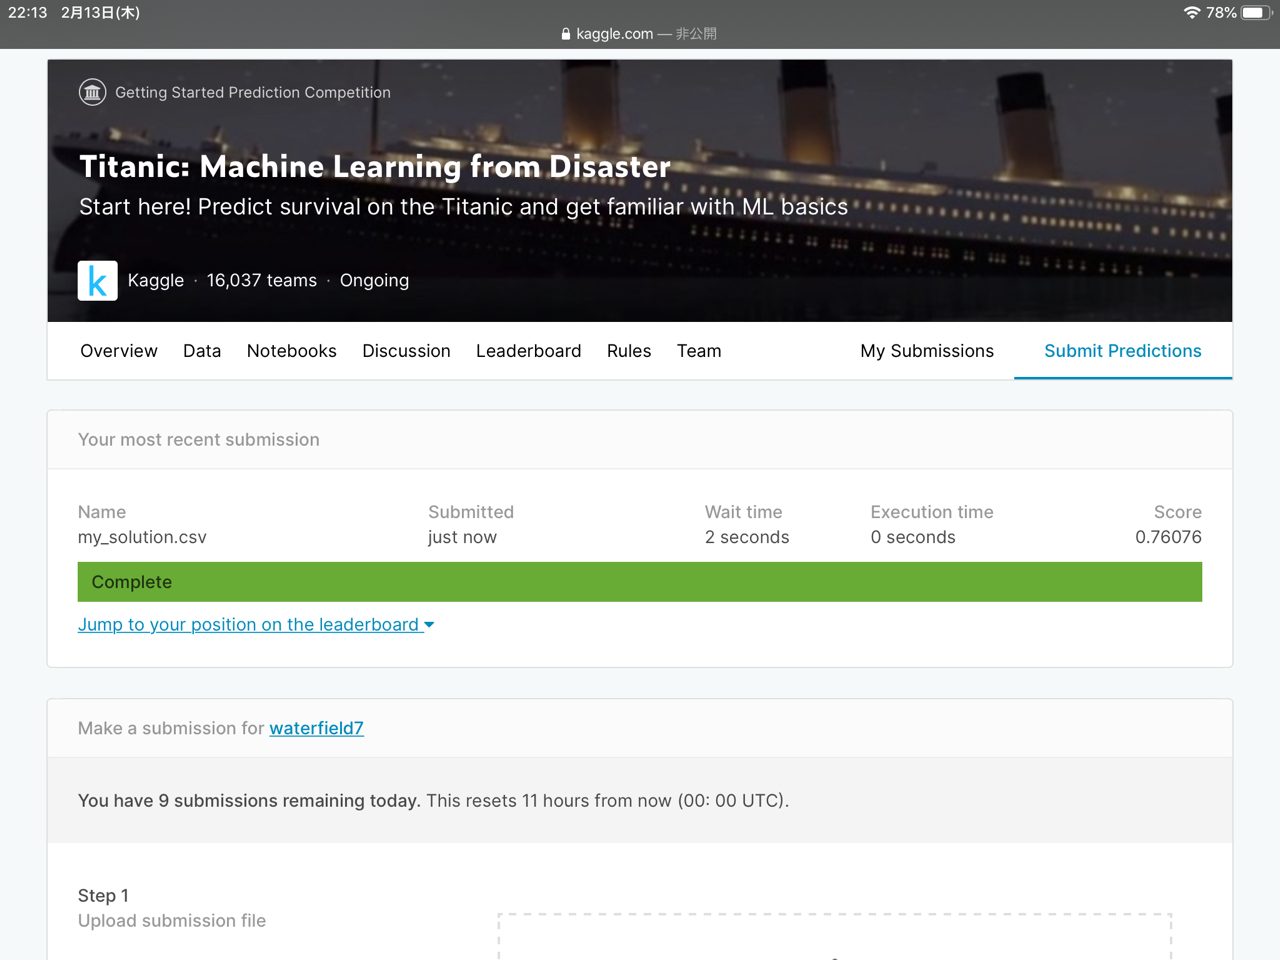The image size is (1280, 960).
Task: Click the green Complete progress bar
Action: click(640, 582)
